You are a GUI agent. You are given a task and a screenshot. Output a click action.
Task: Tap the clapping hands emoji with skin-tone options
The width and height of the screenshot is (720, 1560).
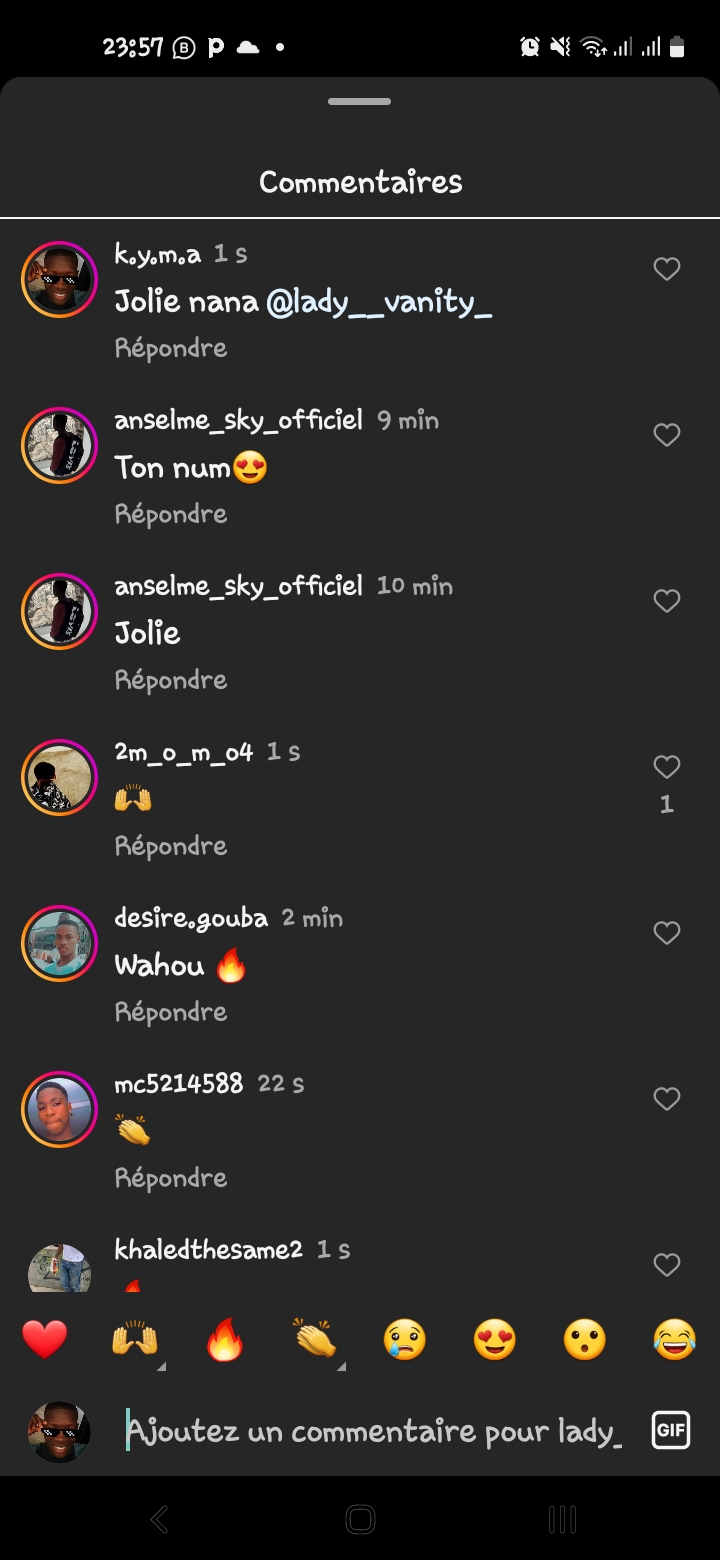click(315, 1339)
